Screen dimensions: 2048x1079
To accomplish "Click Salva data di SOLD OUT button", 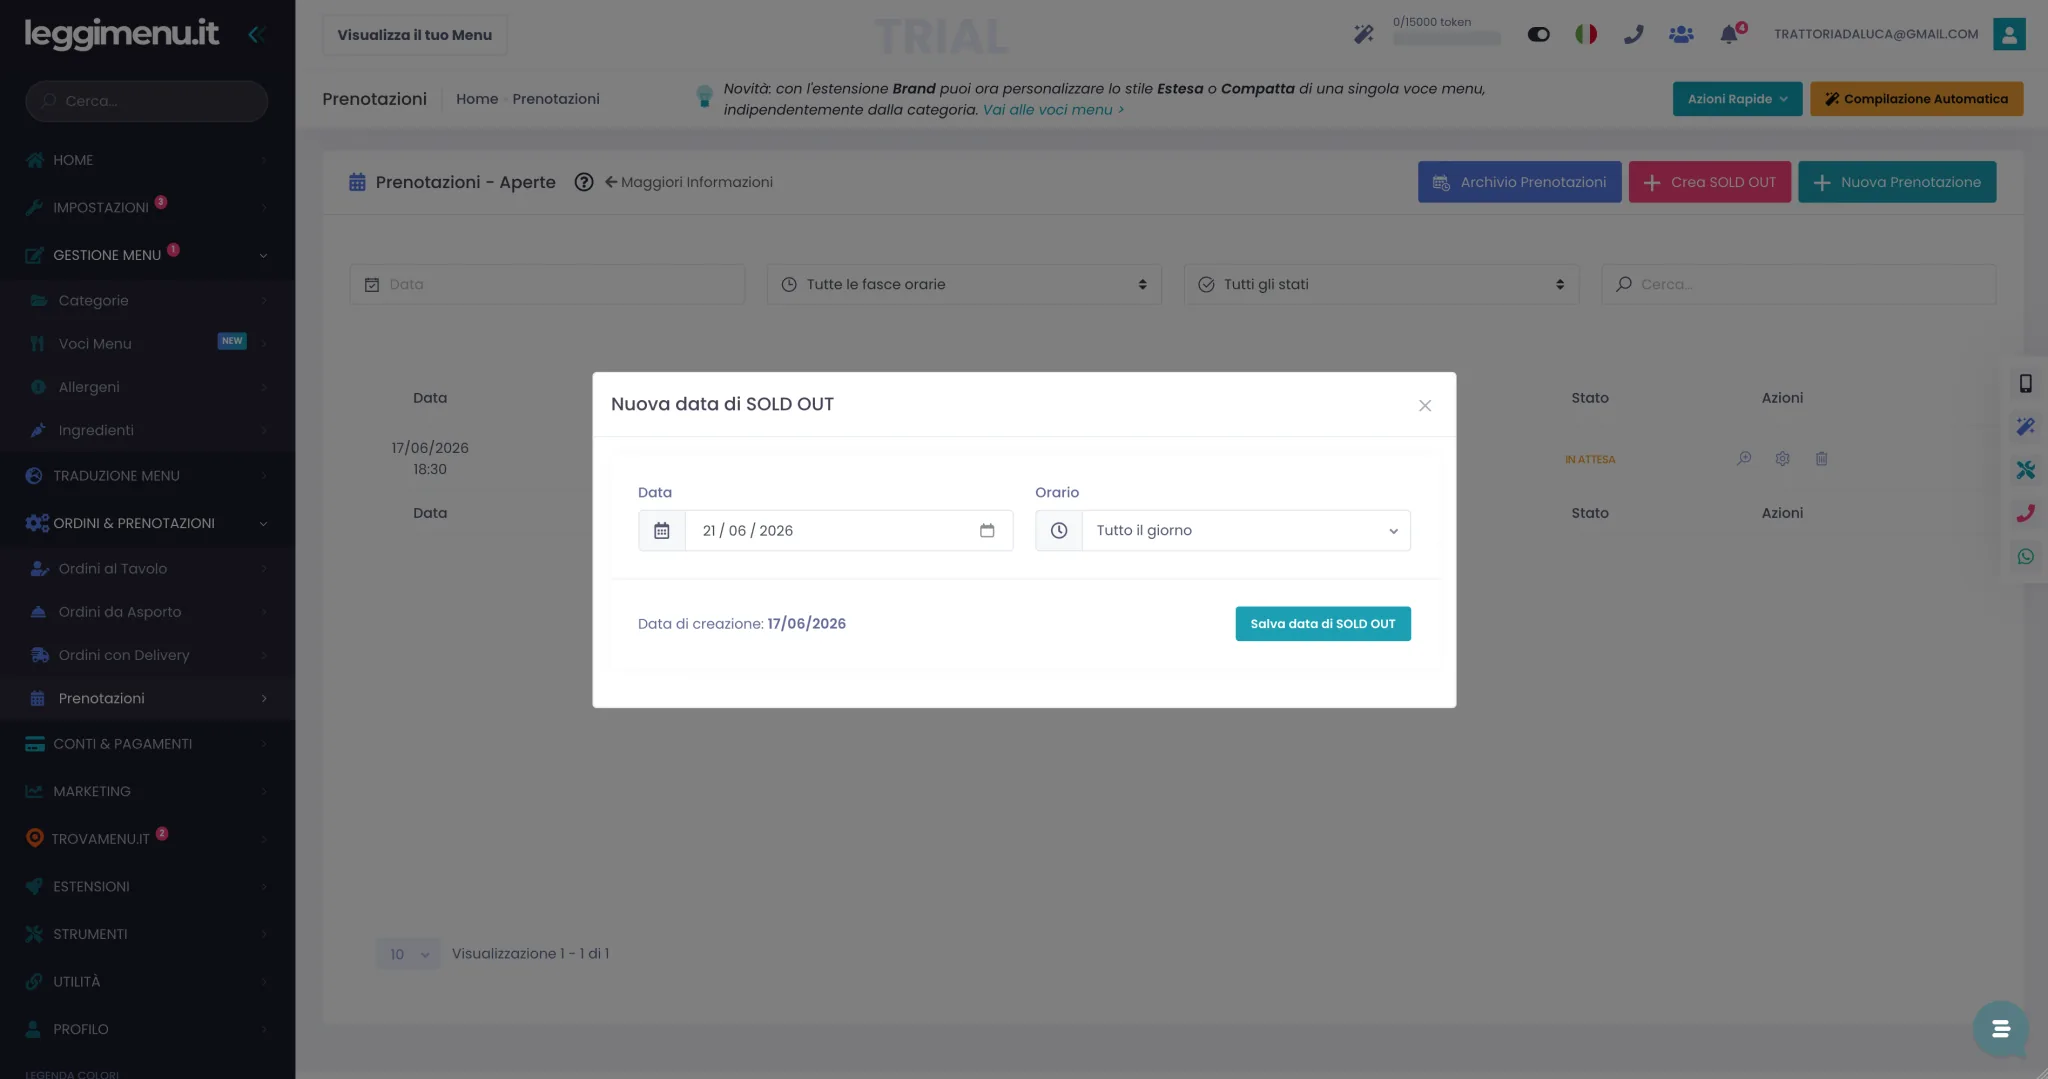I will click(1323, 624).
